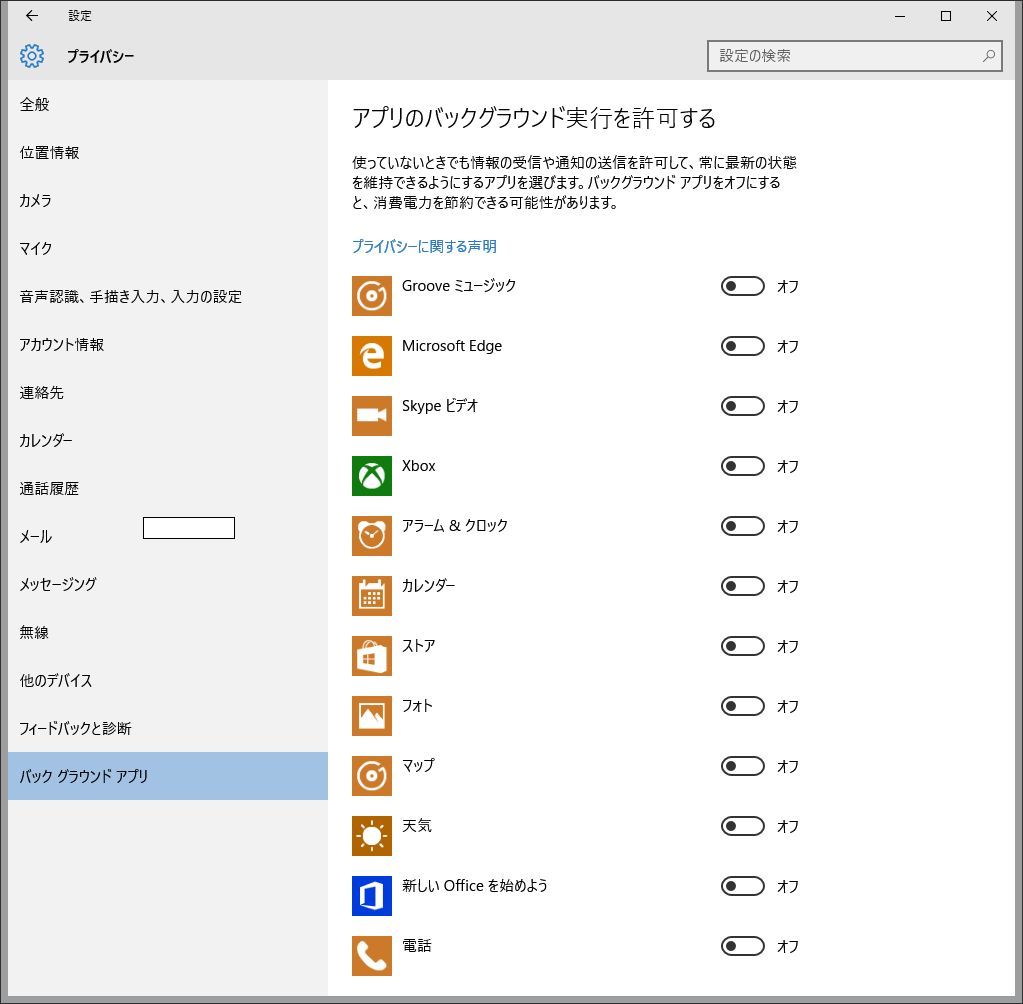The image size is (1023, 1004).
Task: Click the プライバシー header title
Action: click(100, 57)
